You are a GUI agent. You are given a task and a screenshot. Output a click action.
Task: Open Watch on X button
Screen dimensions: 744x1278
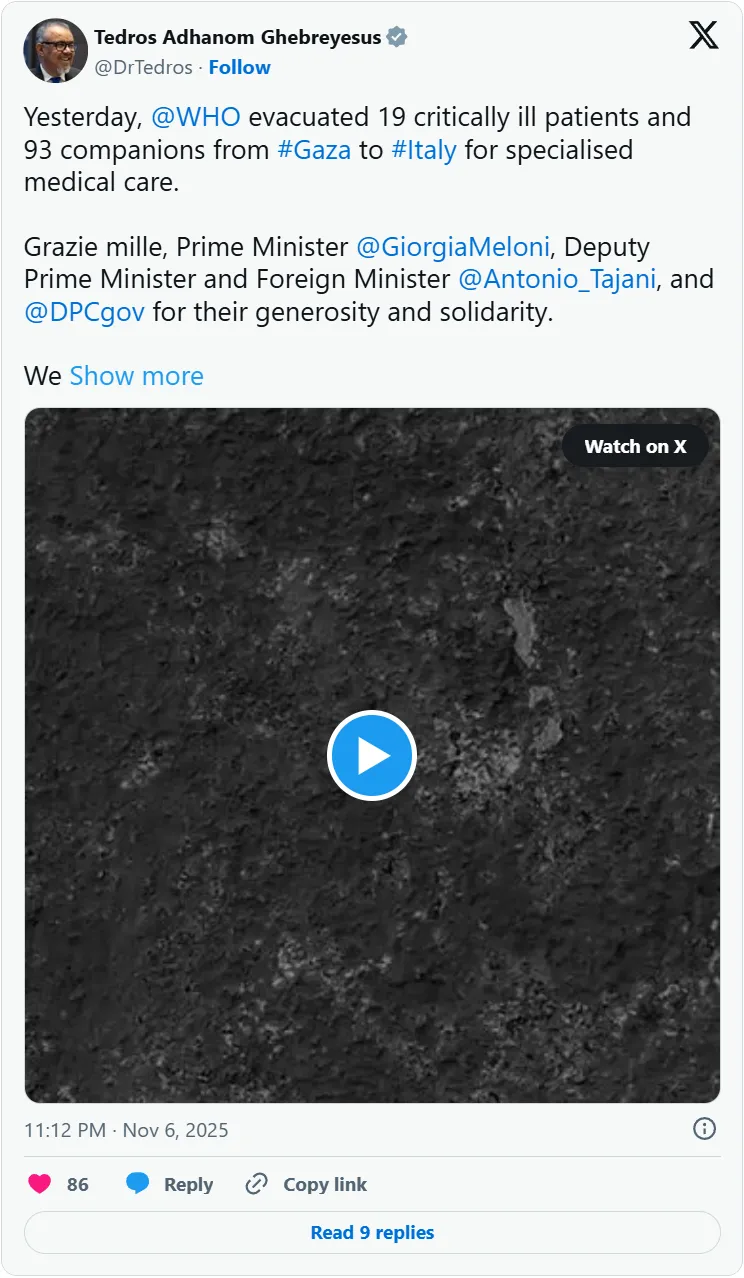pos(635,447)
